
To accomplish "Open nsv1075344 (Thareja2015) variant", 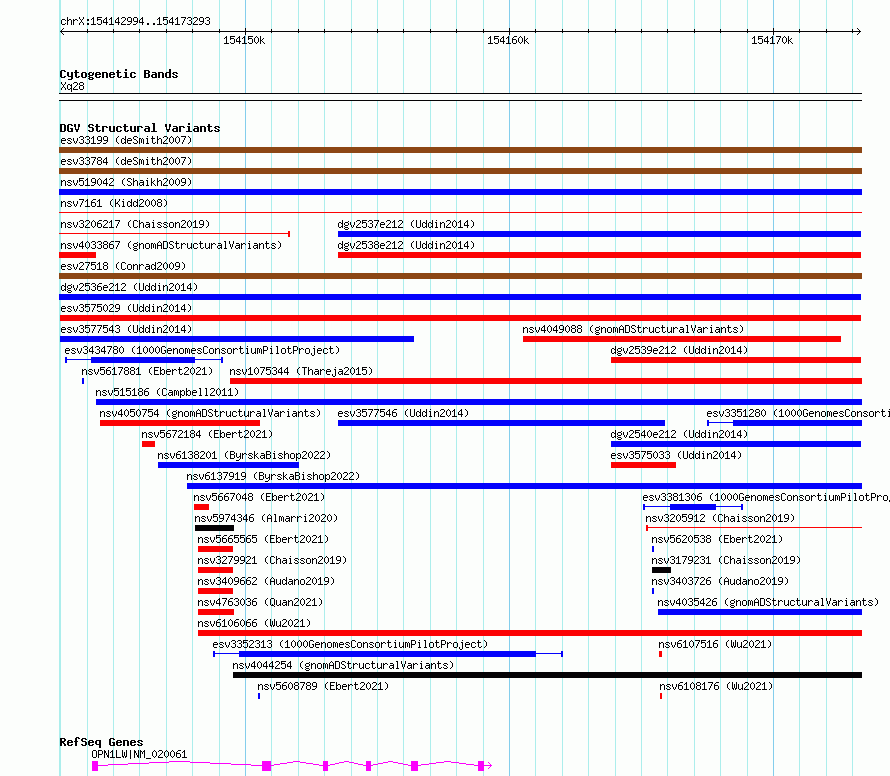I will click(301, 371).
